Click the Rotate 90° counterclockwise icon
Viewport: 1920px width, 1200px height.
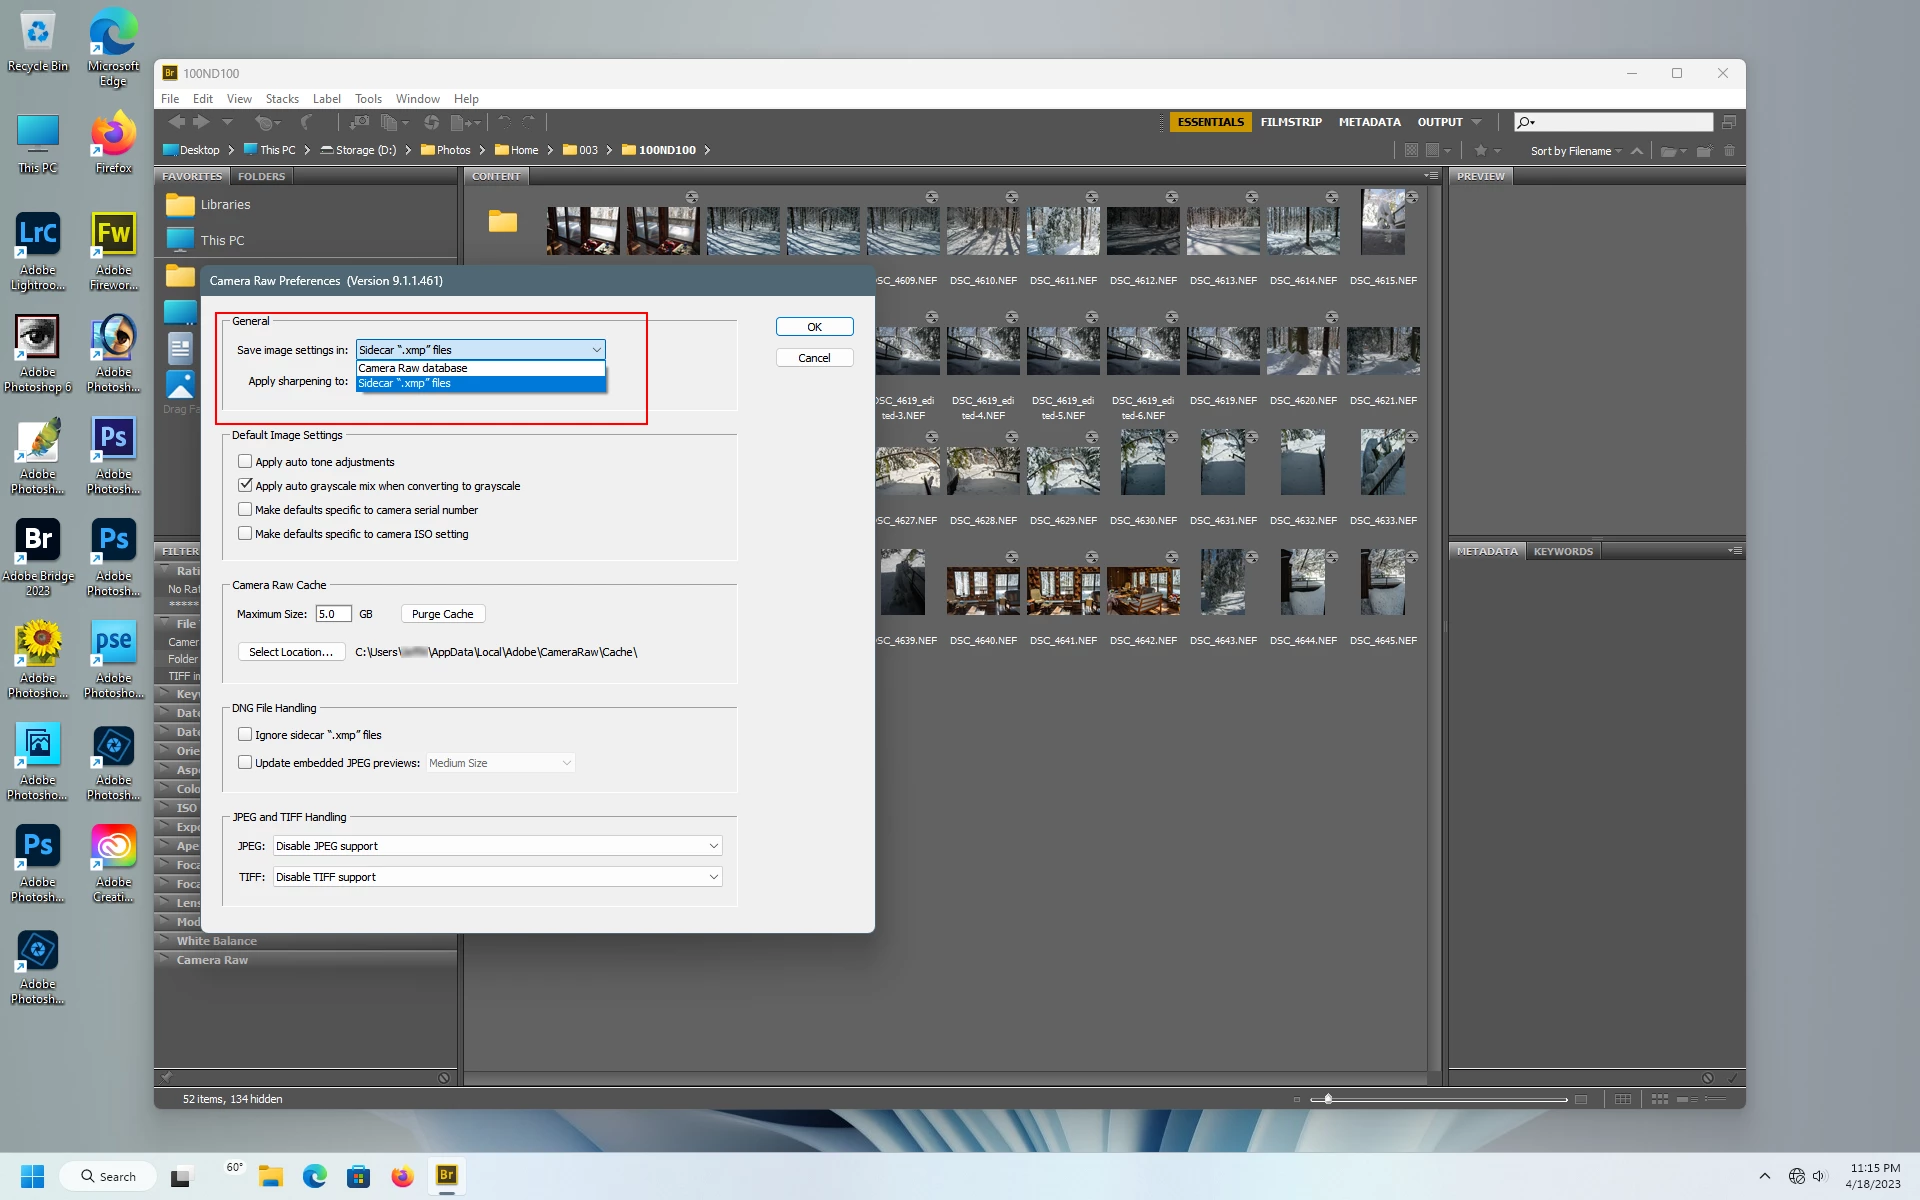point(504,122)
